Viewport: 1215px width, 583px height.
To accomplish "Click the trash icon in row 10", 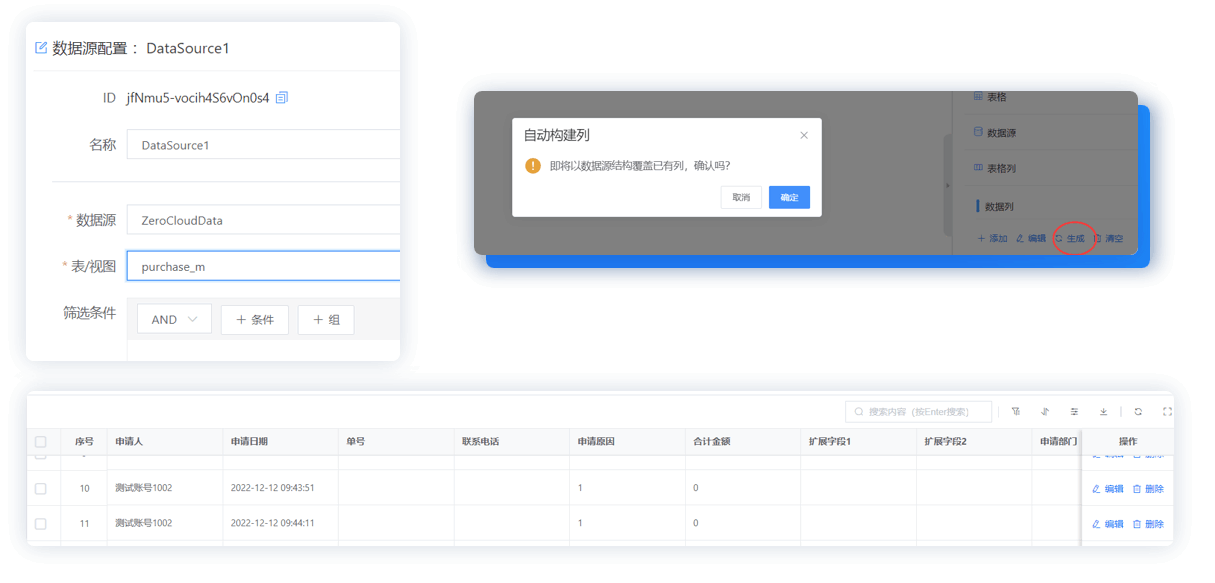I will 1137,489.
